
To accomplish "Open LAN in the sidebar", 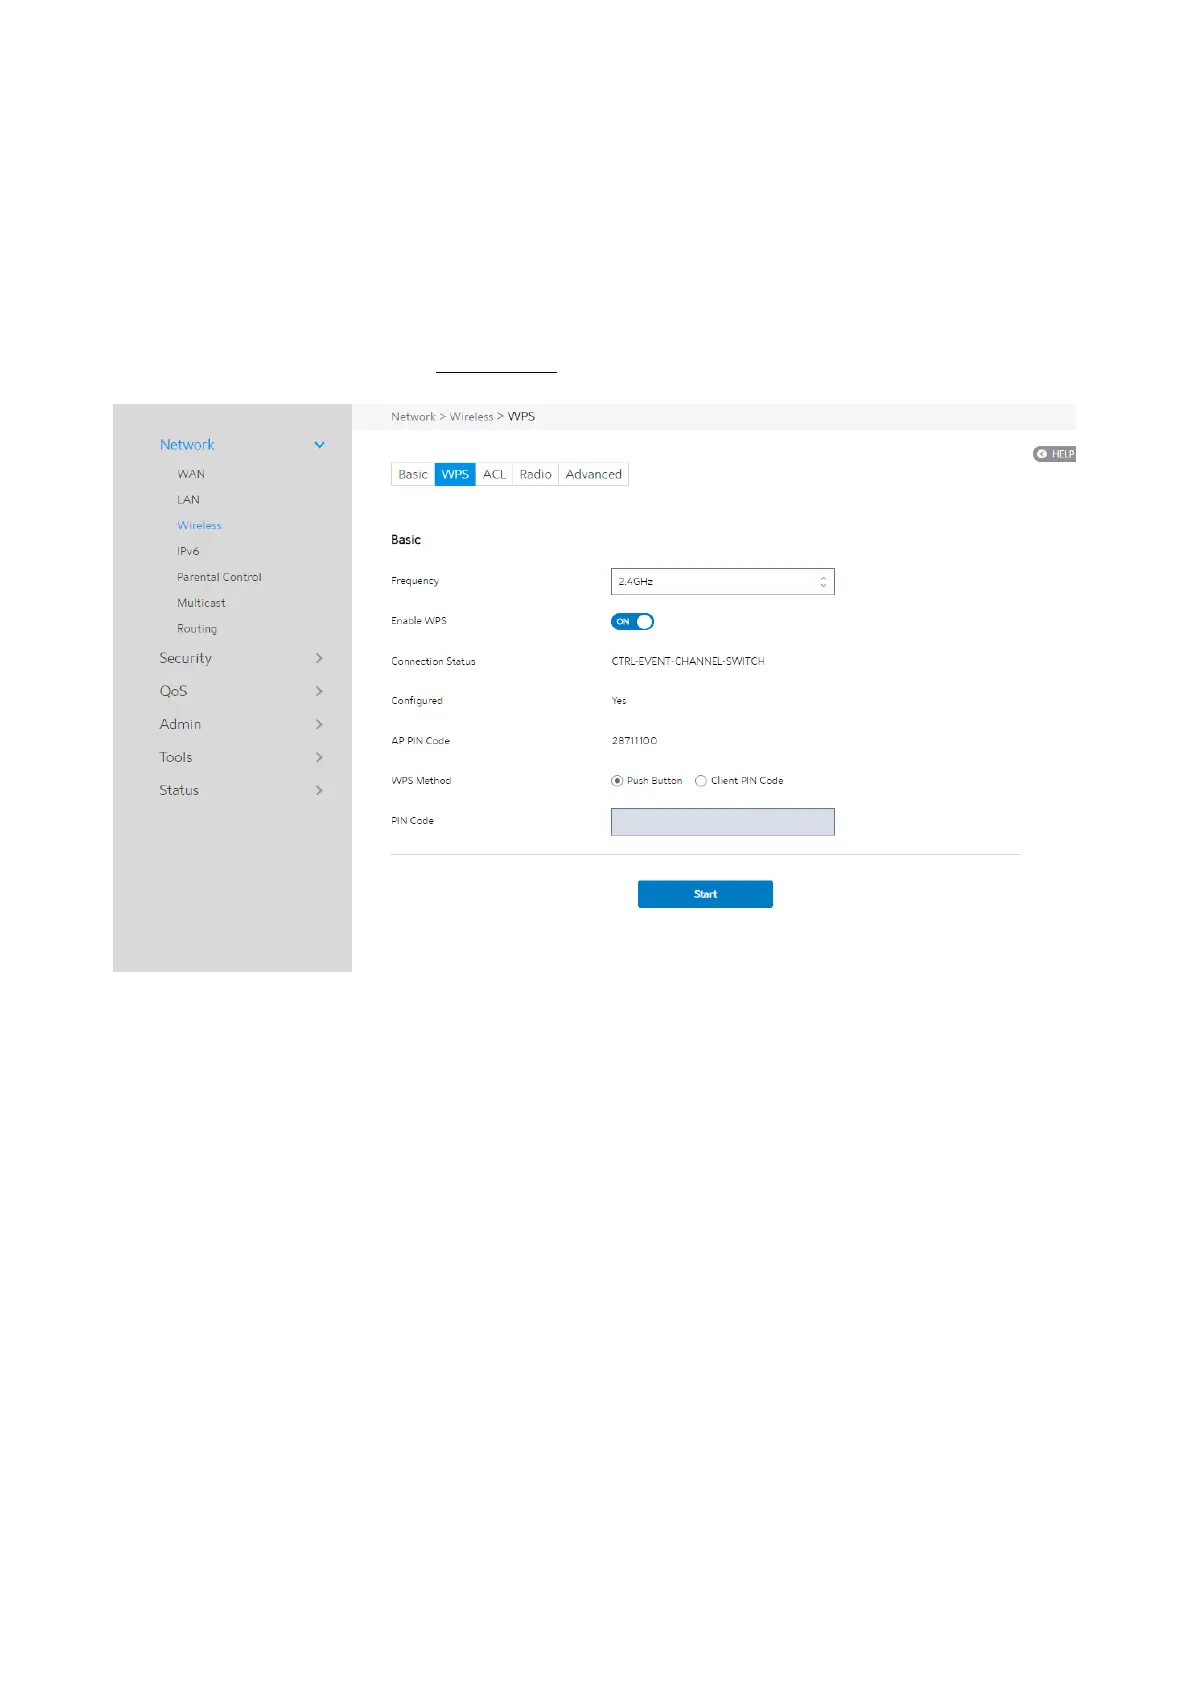I will [189, 500].
